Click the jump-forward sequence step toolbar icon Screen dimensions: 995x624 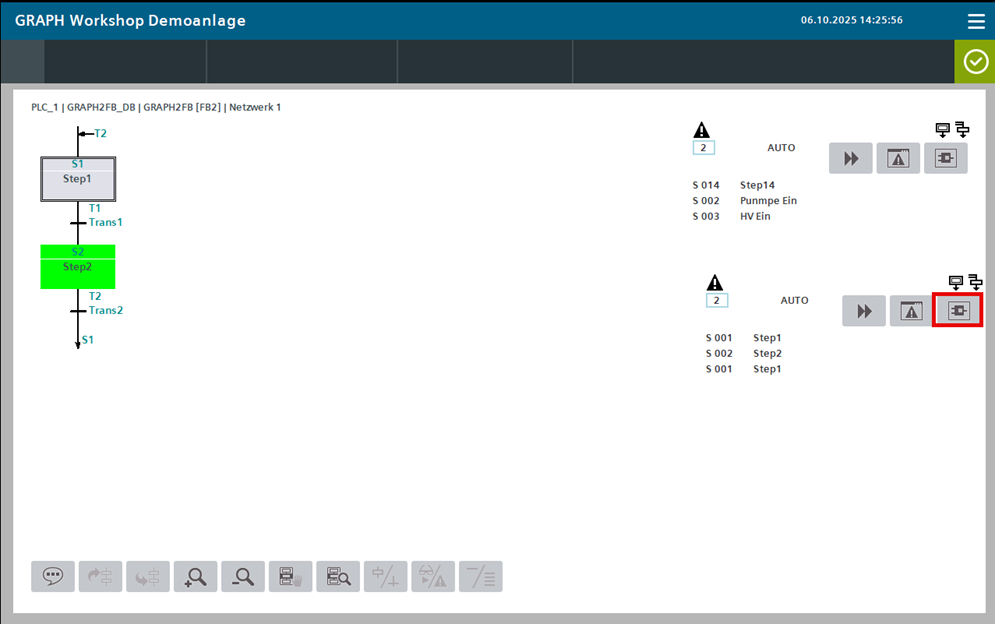(x=100, y=576)
